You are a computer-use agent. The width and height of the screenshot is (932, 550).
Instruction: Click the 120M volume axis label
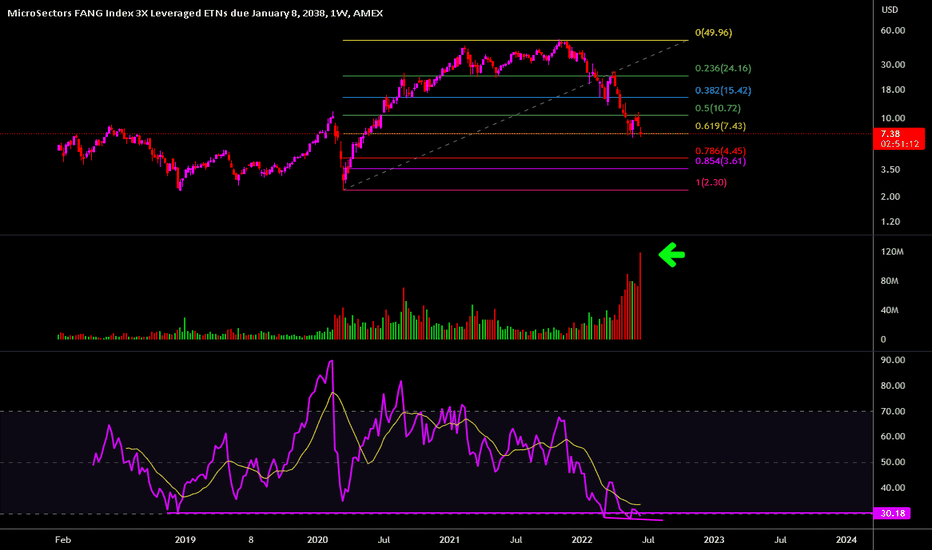click(x=892, y=252)
